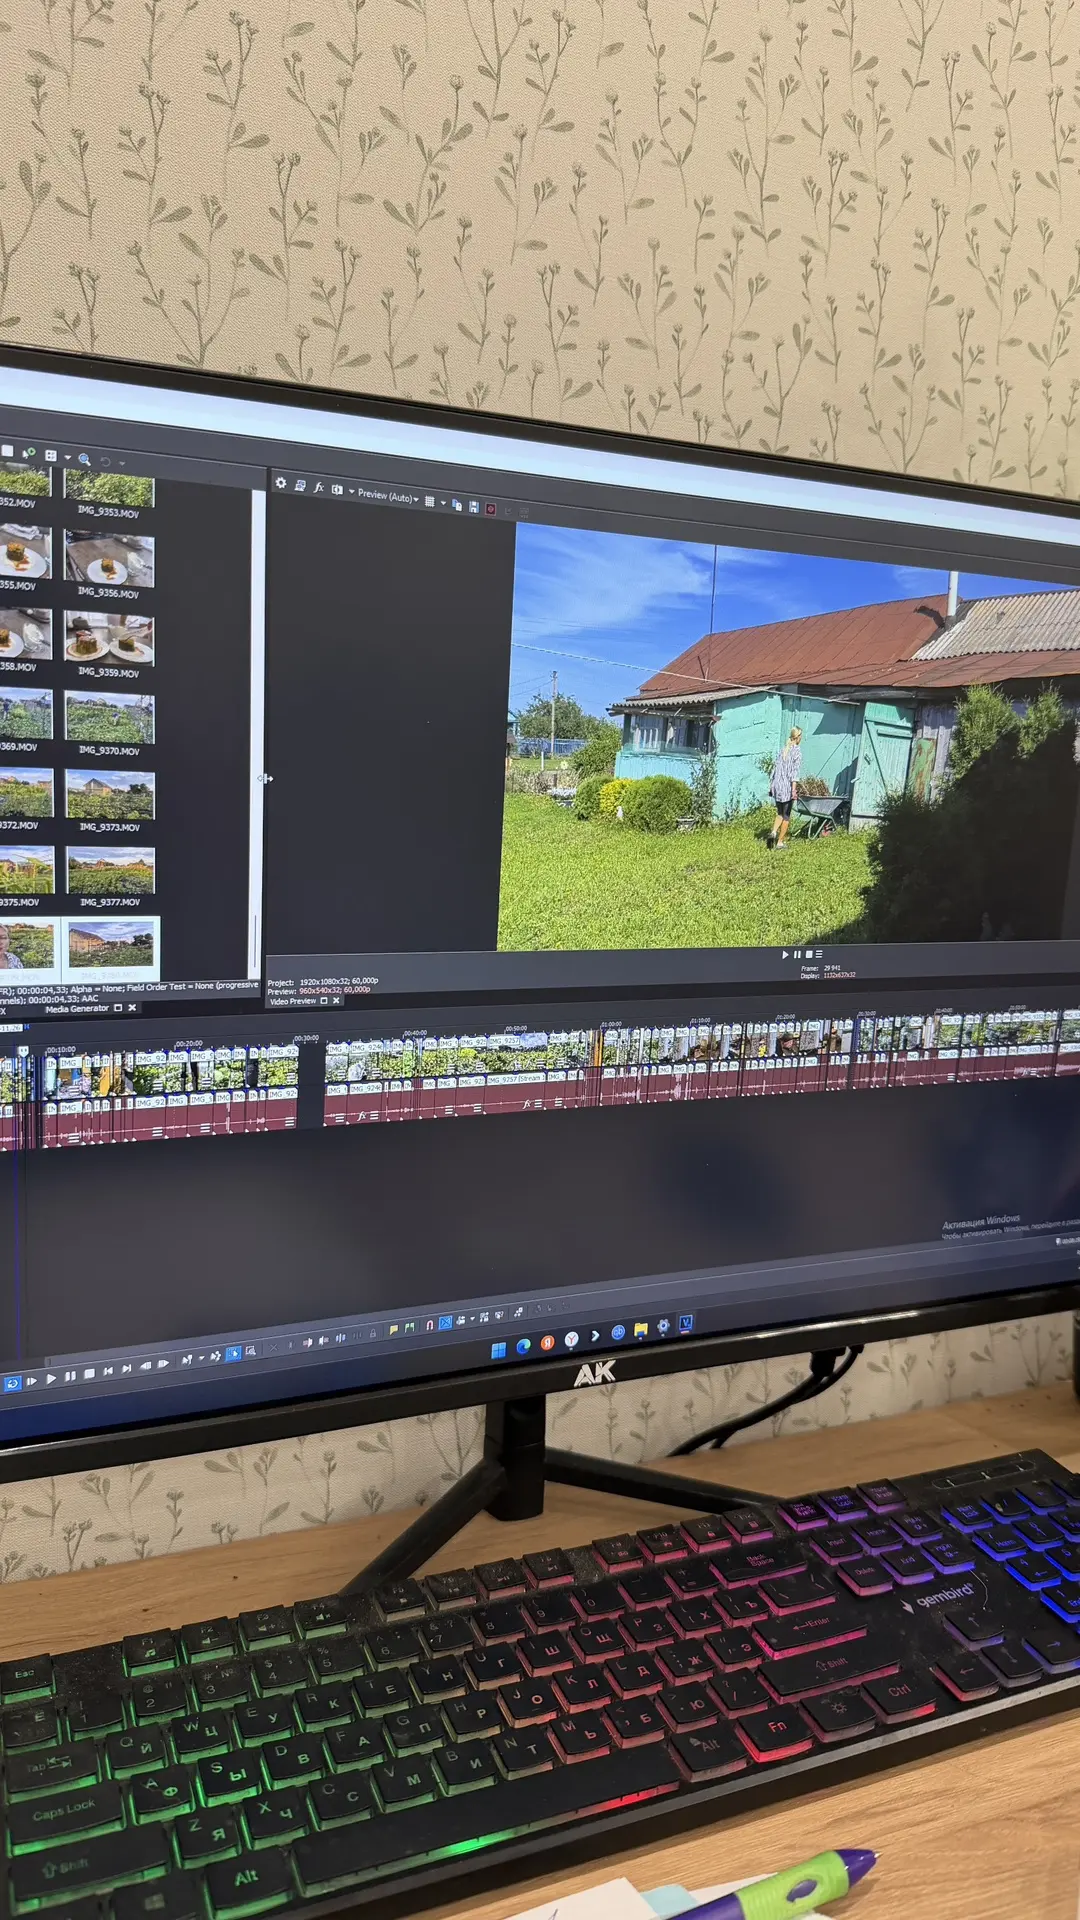Toggle the highlighted Automatic Crossfades icon
The image size is (1080, 1920).
[x=446, y=1322]
